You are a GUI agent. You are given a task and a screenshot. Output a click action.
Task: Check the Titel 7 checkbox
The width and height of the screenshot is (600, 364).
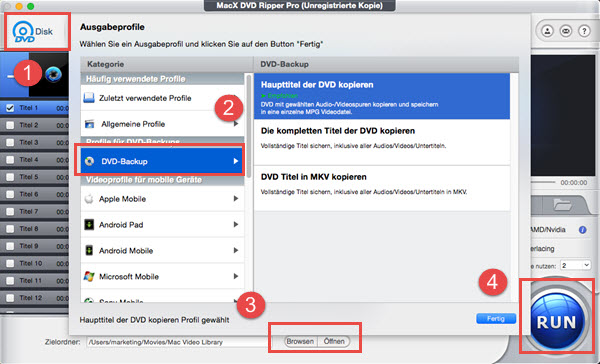(x=10, y=211)
